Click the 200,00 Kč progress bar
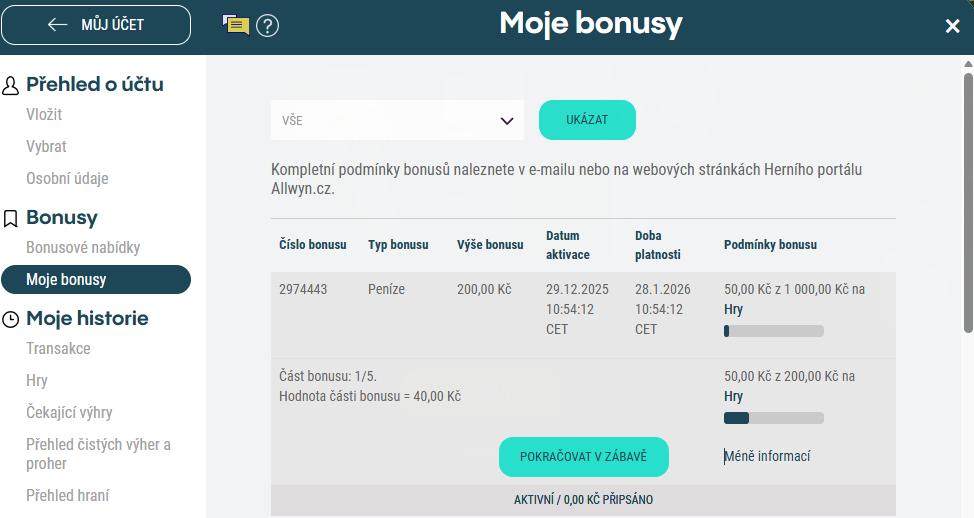 click(x=773, y=418)
